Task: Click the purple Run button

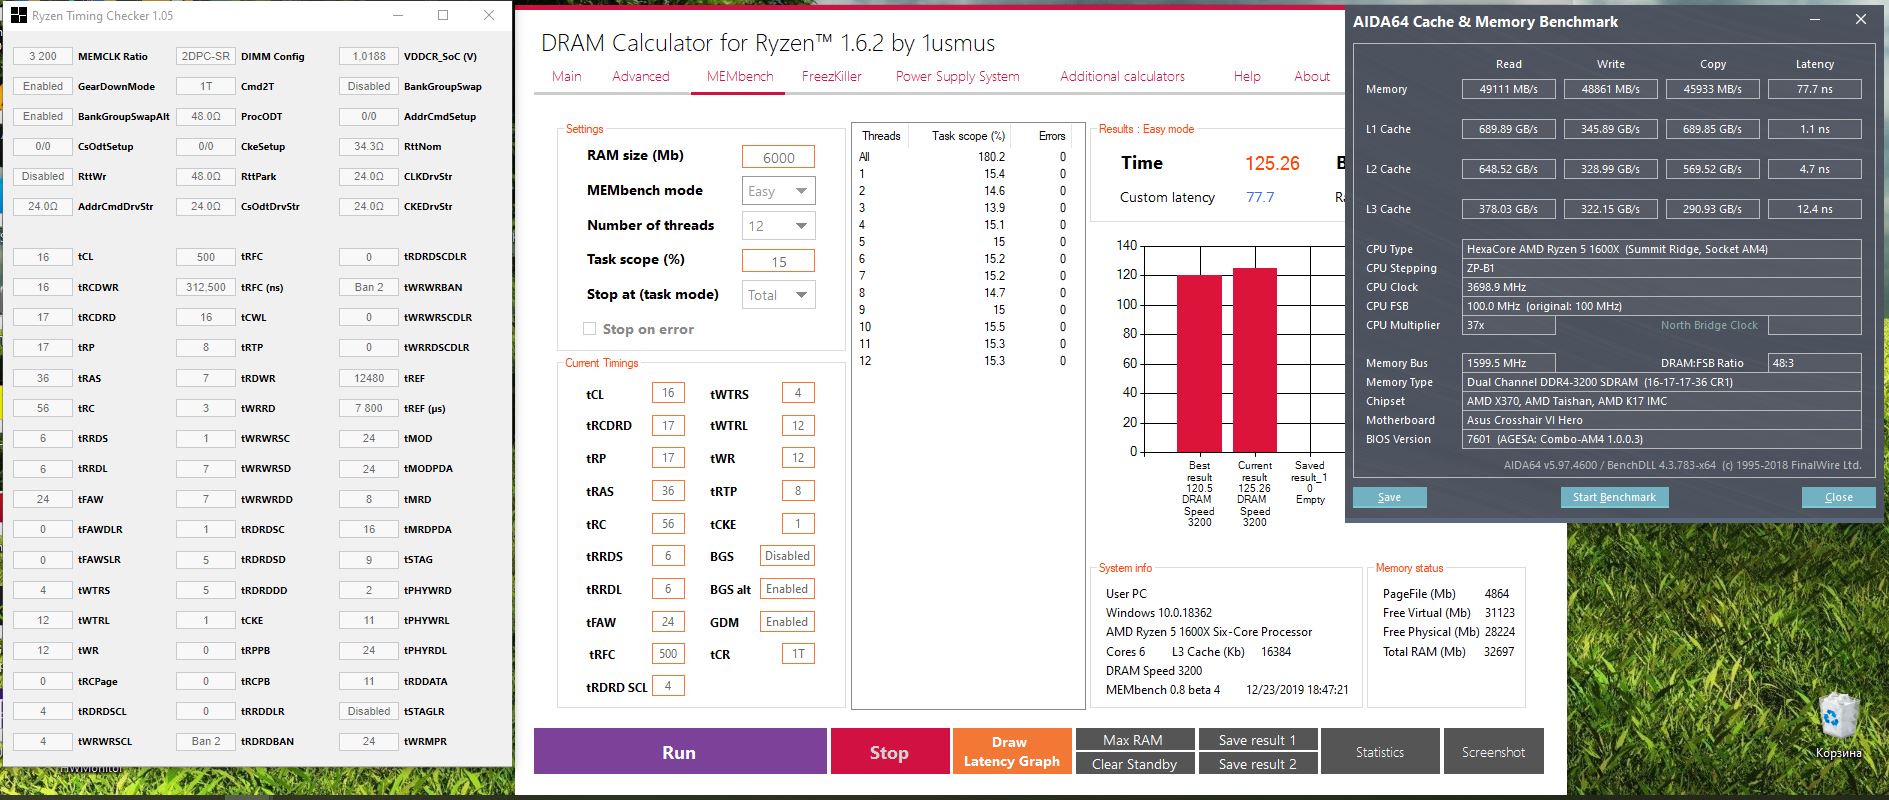Action: [x=680, y=751]
